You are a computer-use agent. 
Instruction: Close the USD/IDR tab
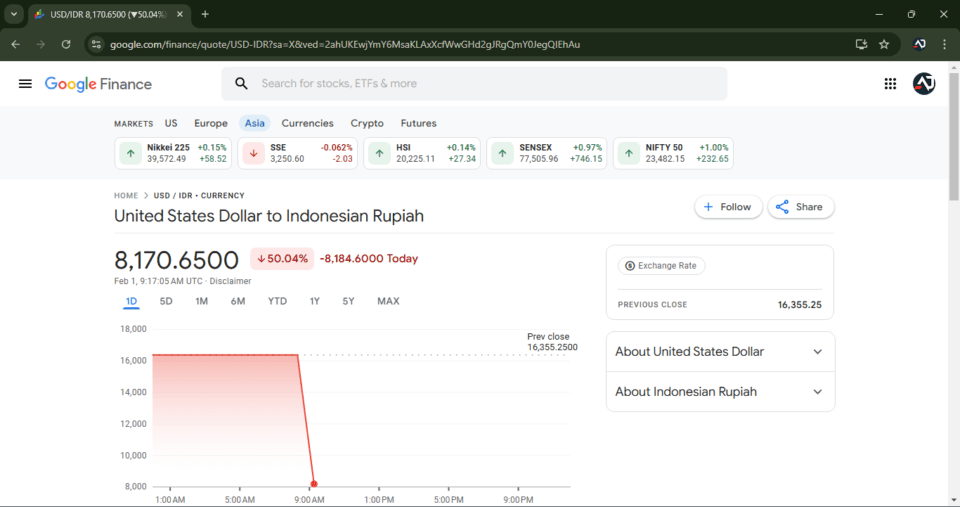click(180, 14)
